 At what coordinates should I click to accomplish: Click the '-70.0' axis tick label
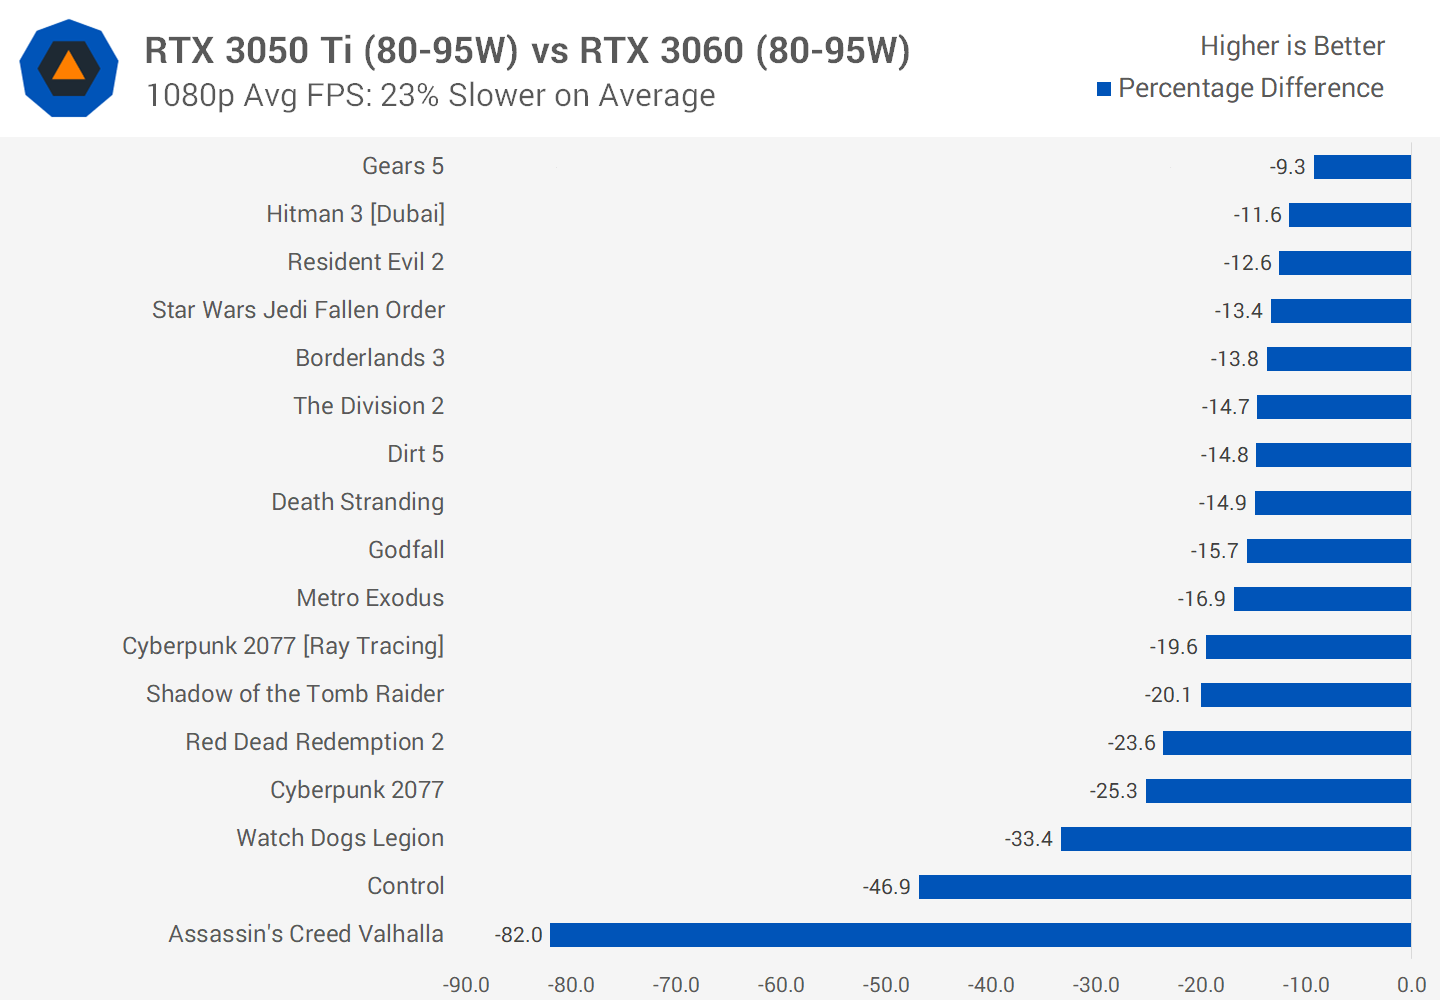coord(676,985)
